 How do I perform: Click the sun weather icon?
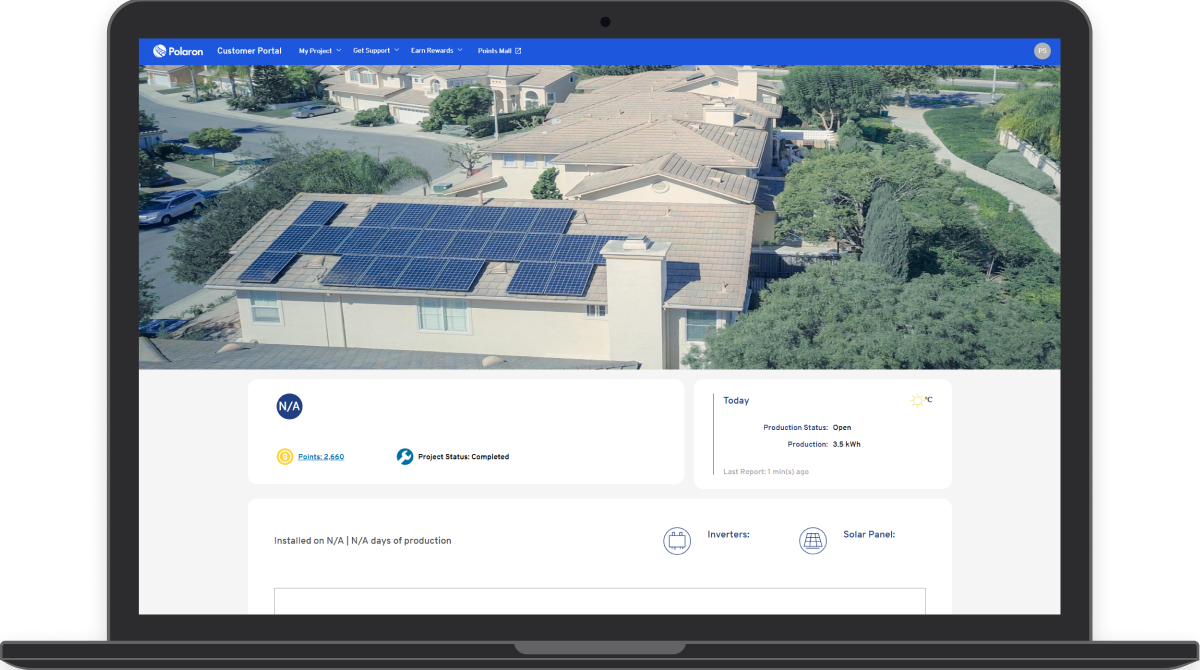916,401
